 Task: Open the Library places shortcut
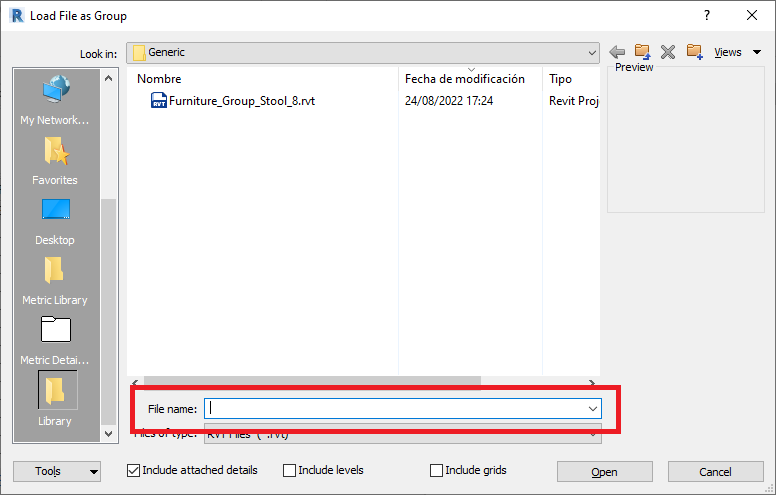pyautogui.click(x=55, y=400)
